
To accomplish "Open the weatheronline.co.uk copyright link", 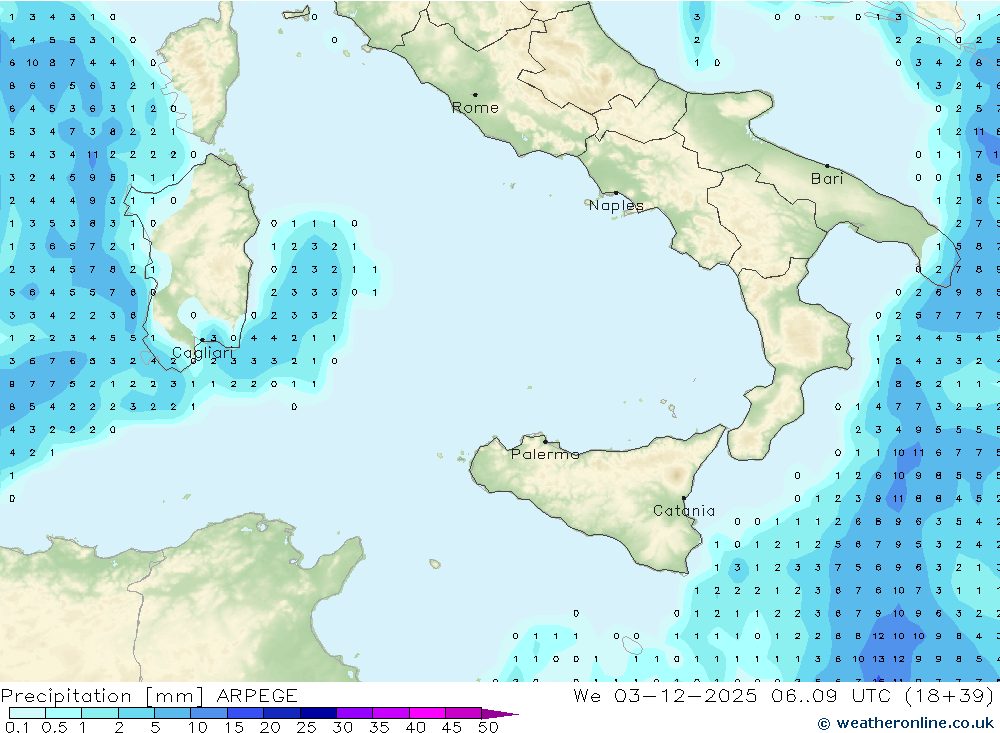I will (x=906, y=723).
